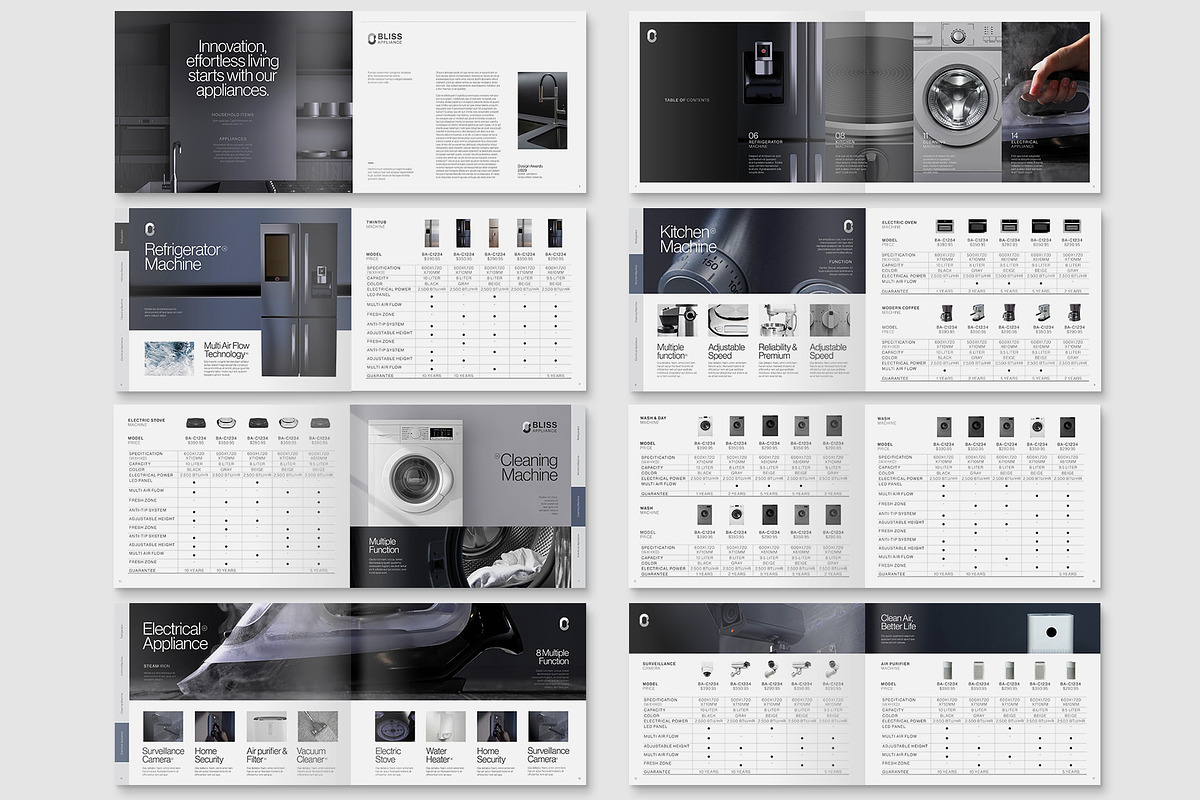This screenshot has width=1200, height=800.
Task: Select the Function tab on the Kitchen Machine page
Action: point(840,261)
